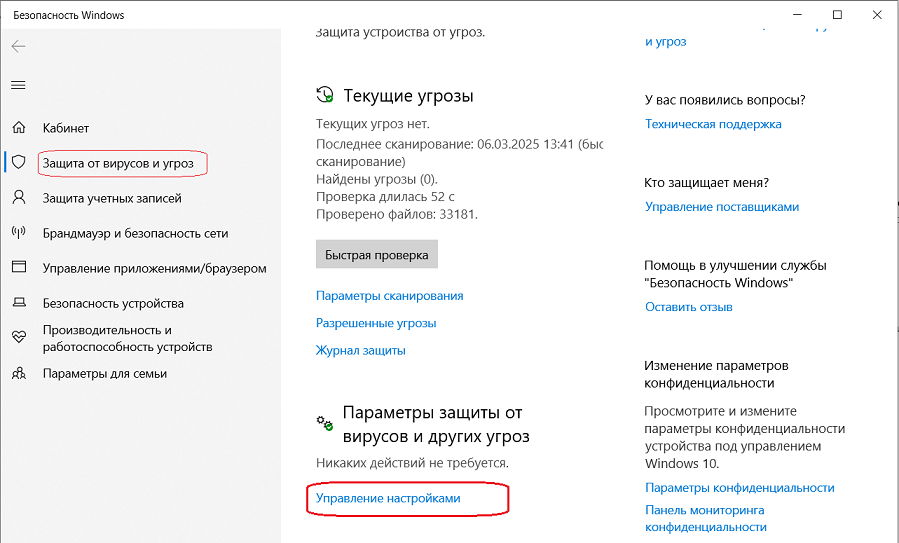Select Параметры для семьи in sidebar
899x543 pixels.
104,373
